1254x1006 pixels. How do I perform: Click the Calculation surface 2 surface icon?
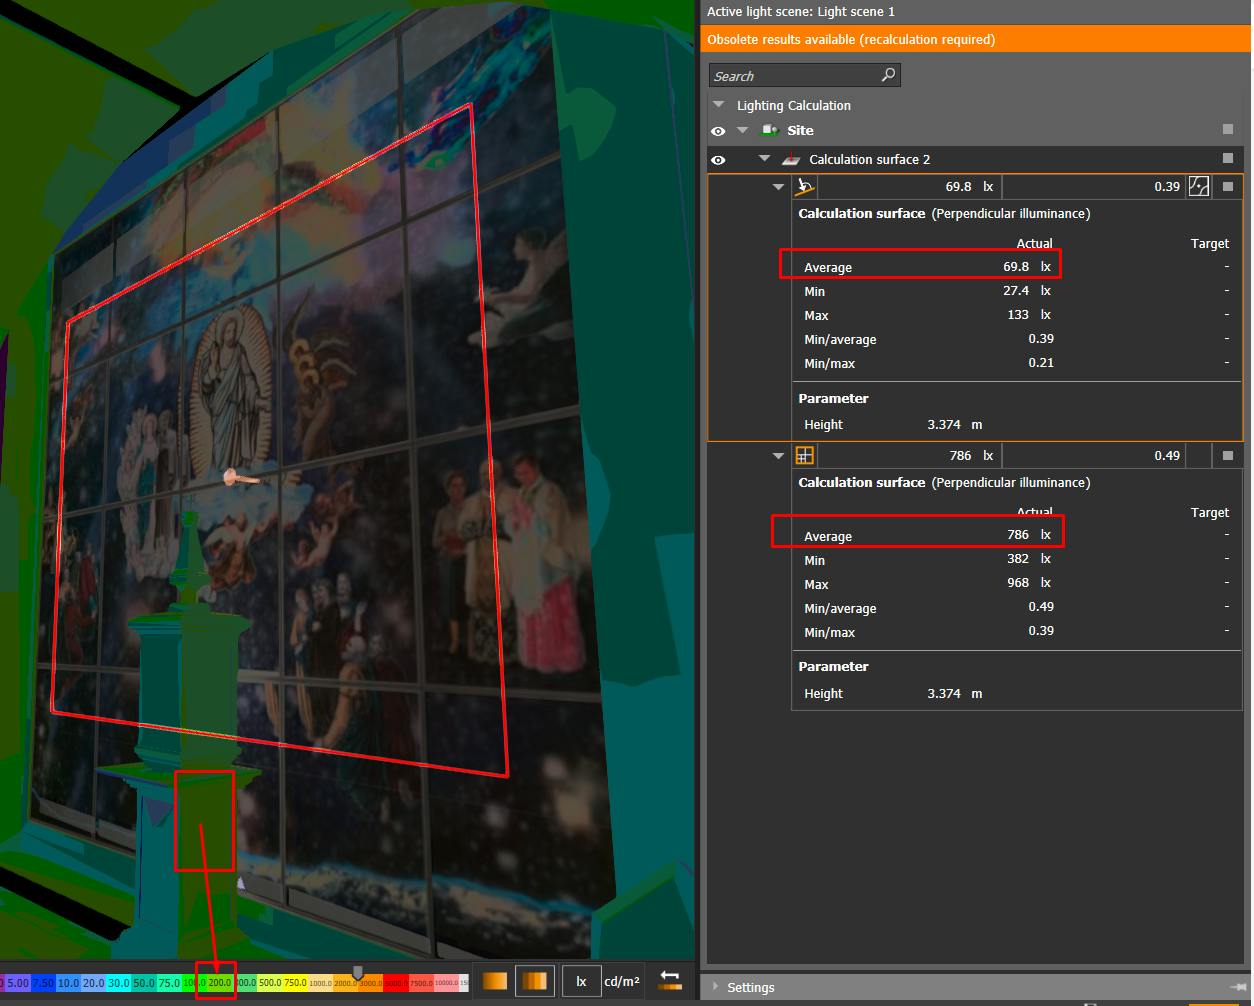[792, 159]
